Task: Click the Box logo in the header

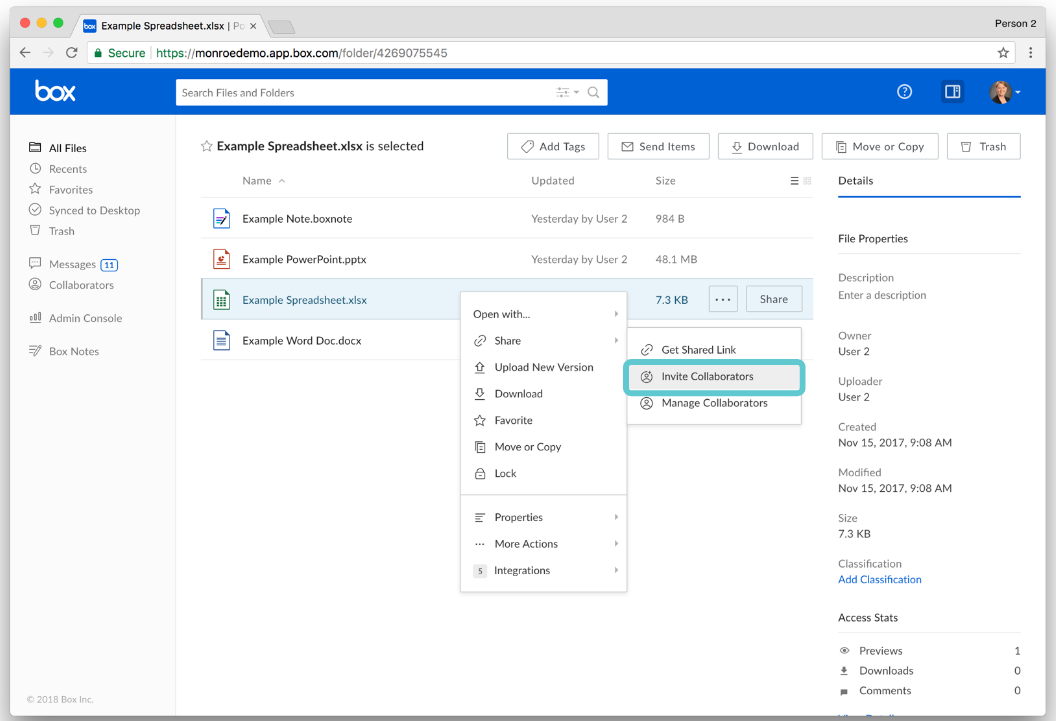Action: point(55,91)
